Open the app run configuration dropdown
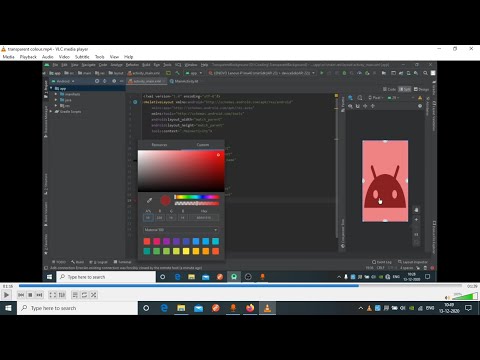The height and width of the screenshot is (360, 480). coord(194,73)
